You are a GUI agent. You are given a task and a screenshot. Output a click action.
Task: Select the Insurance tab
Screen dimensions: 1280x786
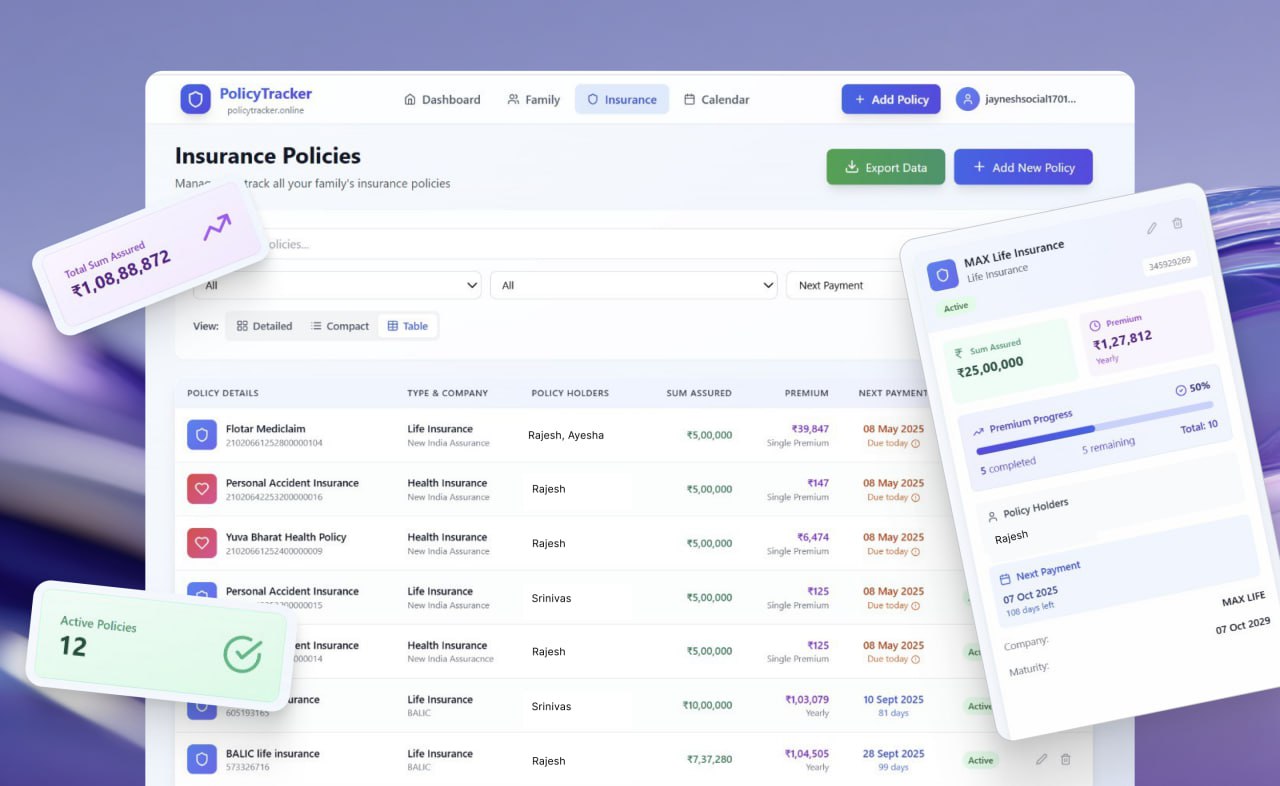click(x=622, y=99)
